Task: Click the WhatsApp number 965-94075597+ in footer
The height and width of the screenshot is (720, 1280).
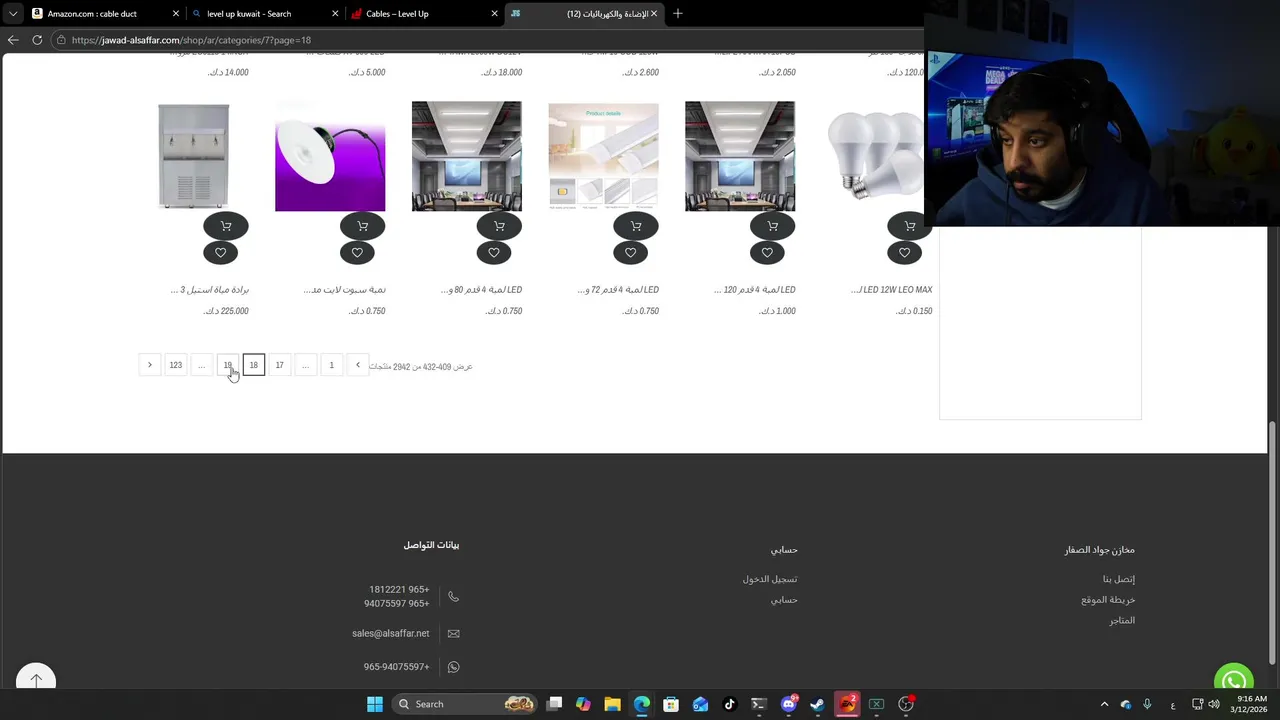Action: [396, 667]
